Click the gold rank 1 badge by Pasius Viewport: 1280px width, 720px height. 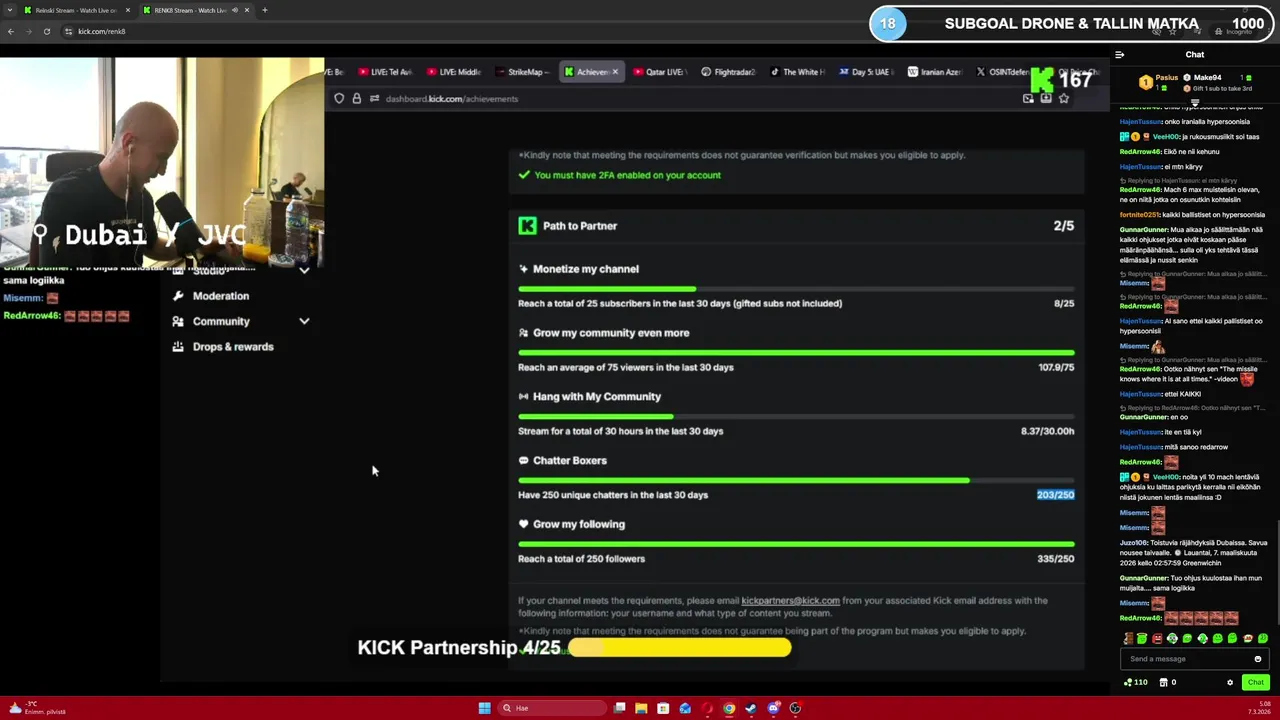pyautogui.click(x=1146, y=83)
